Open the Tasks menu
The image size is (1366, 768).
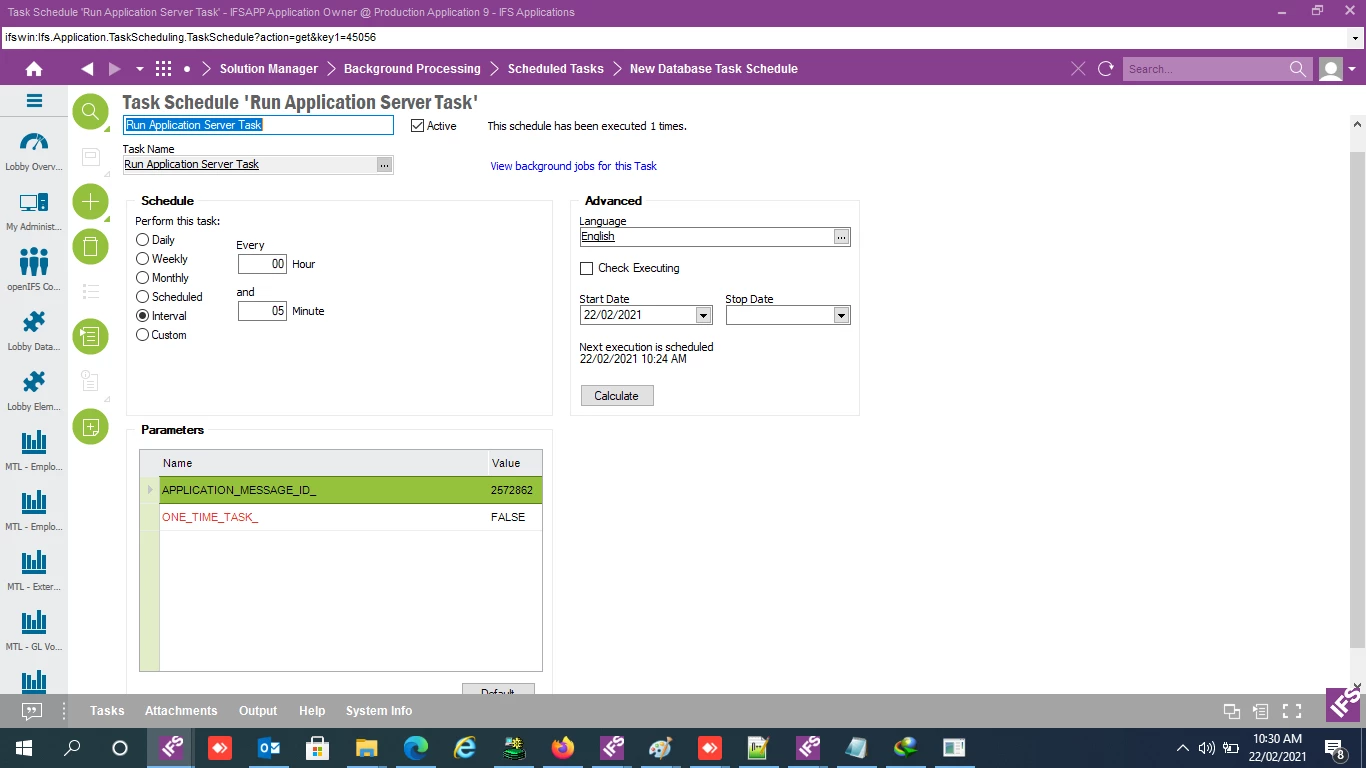tap(107, 711)
